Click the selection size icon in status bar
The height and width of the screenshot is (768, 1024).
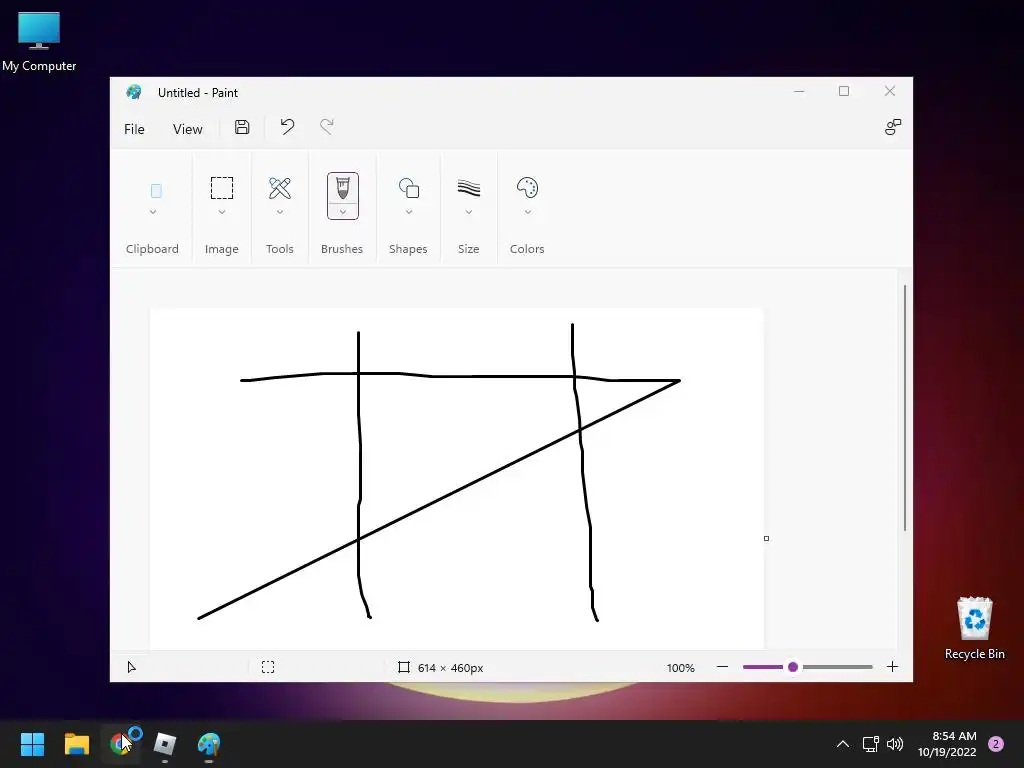pyautogui.click(x=268, y=667)
